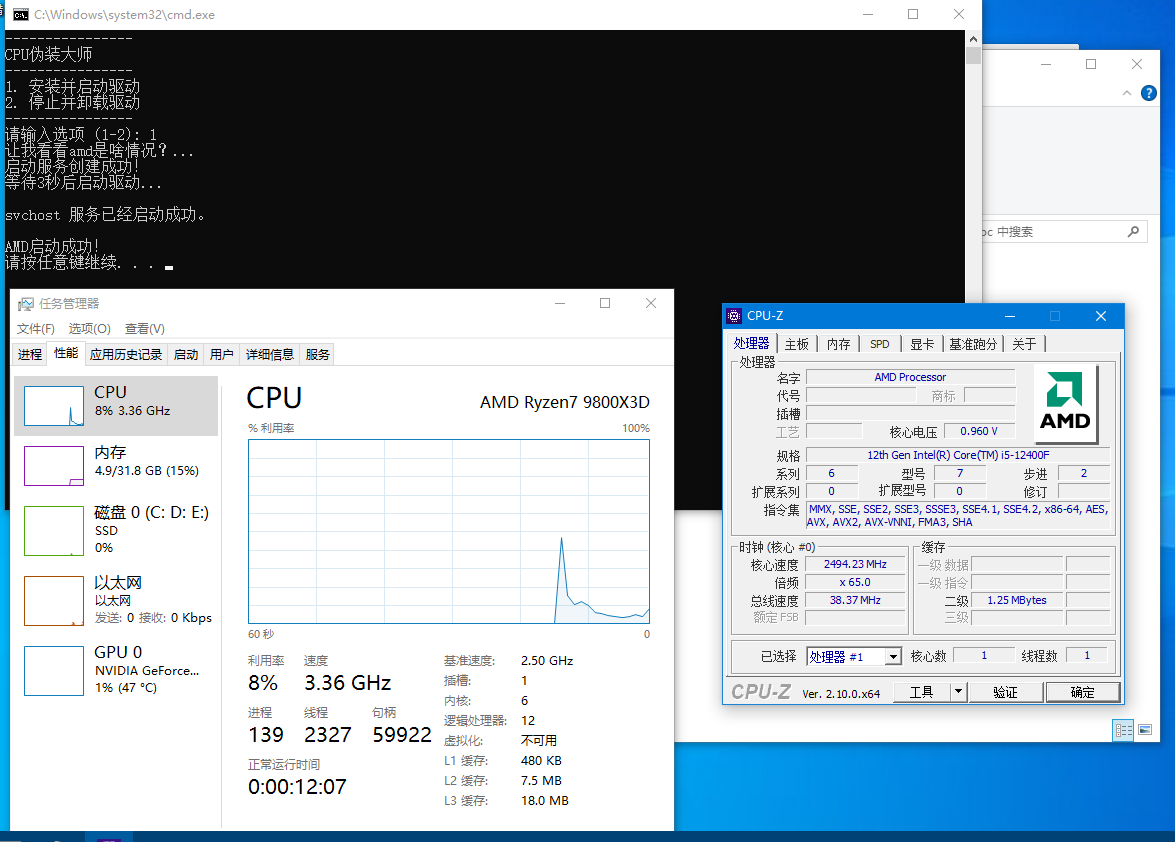Click the 38.37 MHz bus speed value
Screen dimensions: 1175x842
point(855,600)
